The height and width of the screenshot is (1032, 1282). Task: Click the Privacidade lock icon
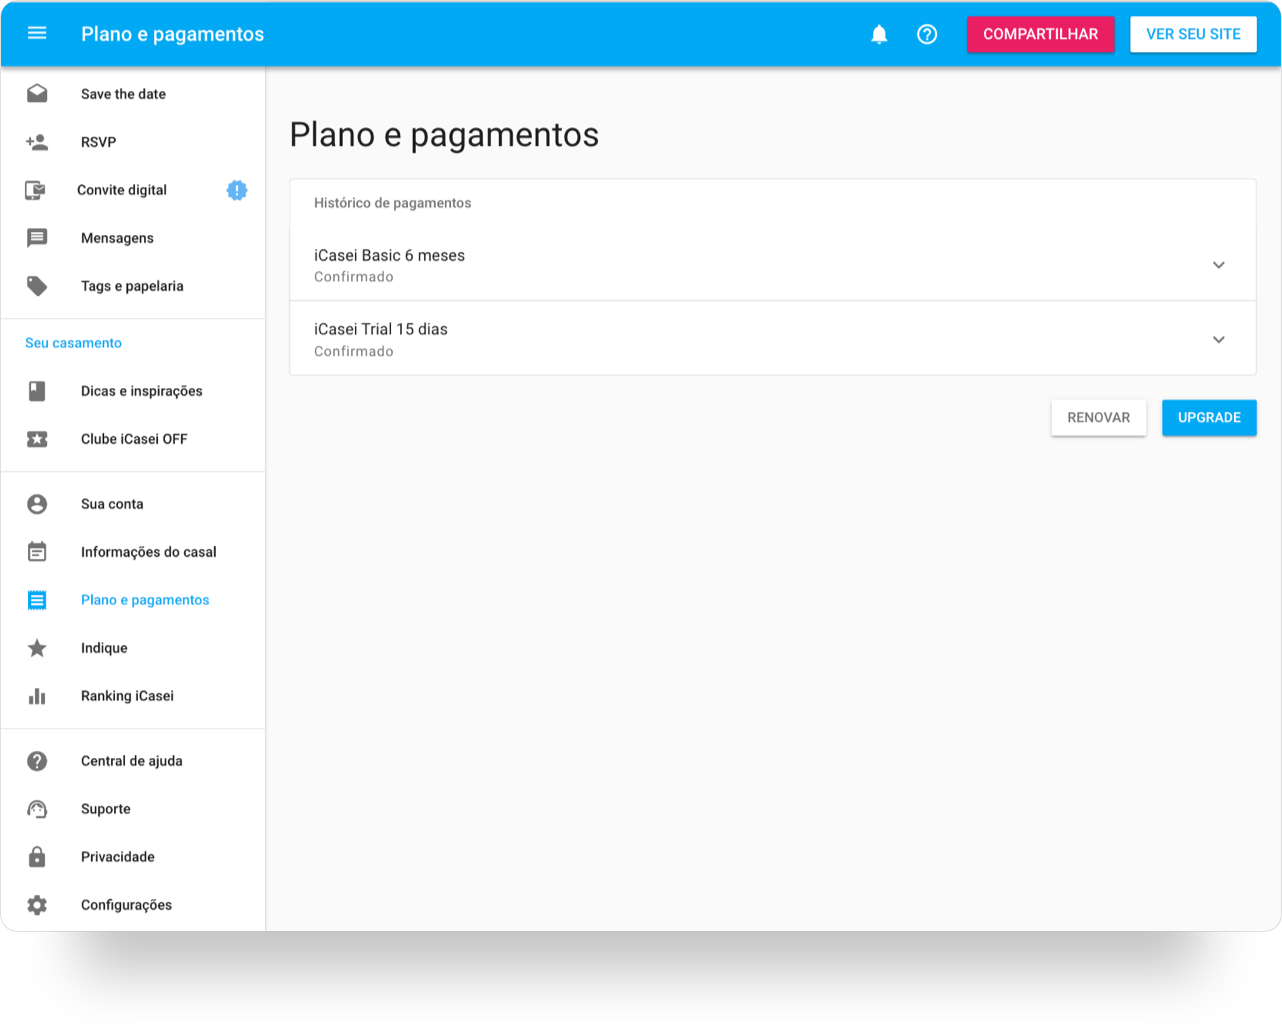tap(37, 857)
